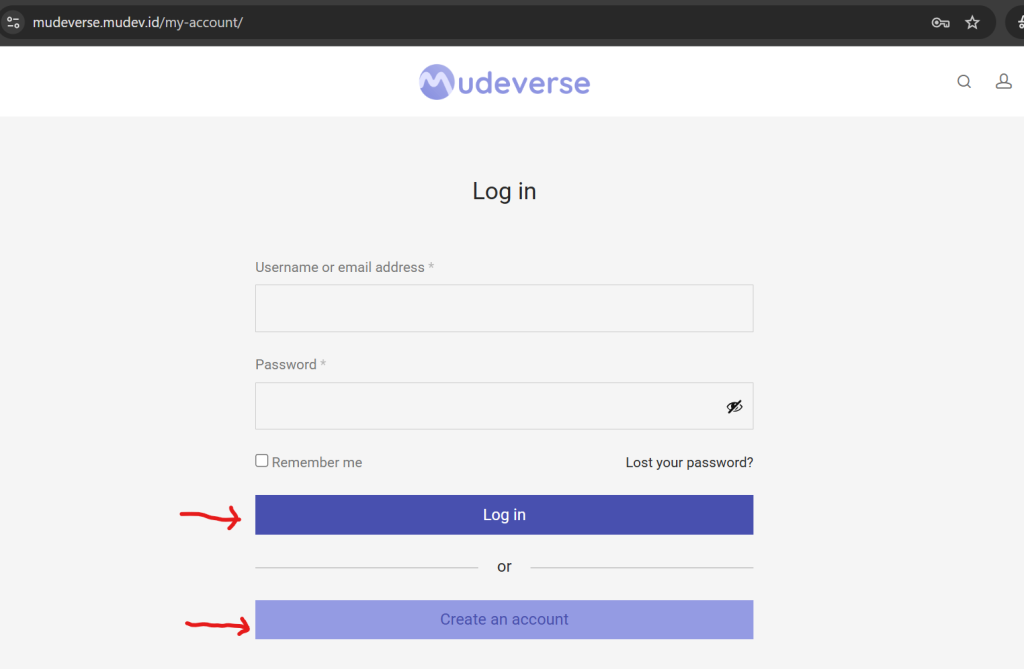Click the Remember me label text

[x=317, y=463]
